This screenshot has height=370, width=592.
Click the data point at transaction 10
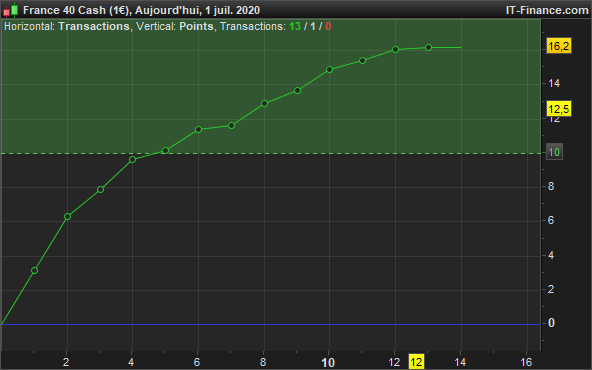click(329, 69)
